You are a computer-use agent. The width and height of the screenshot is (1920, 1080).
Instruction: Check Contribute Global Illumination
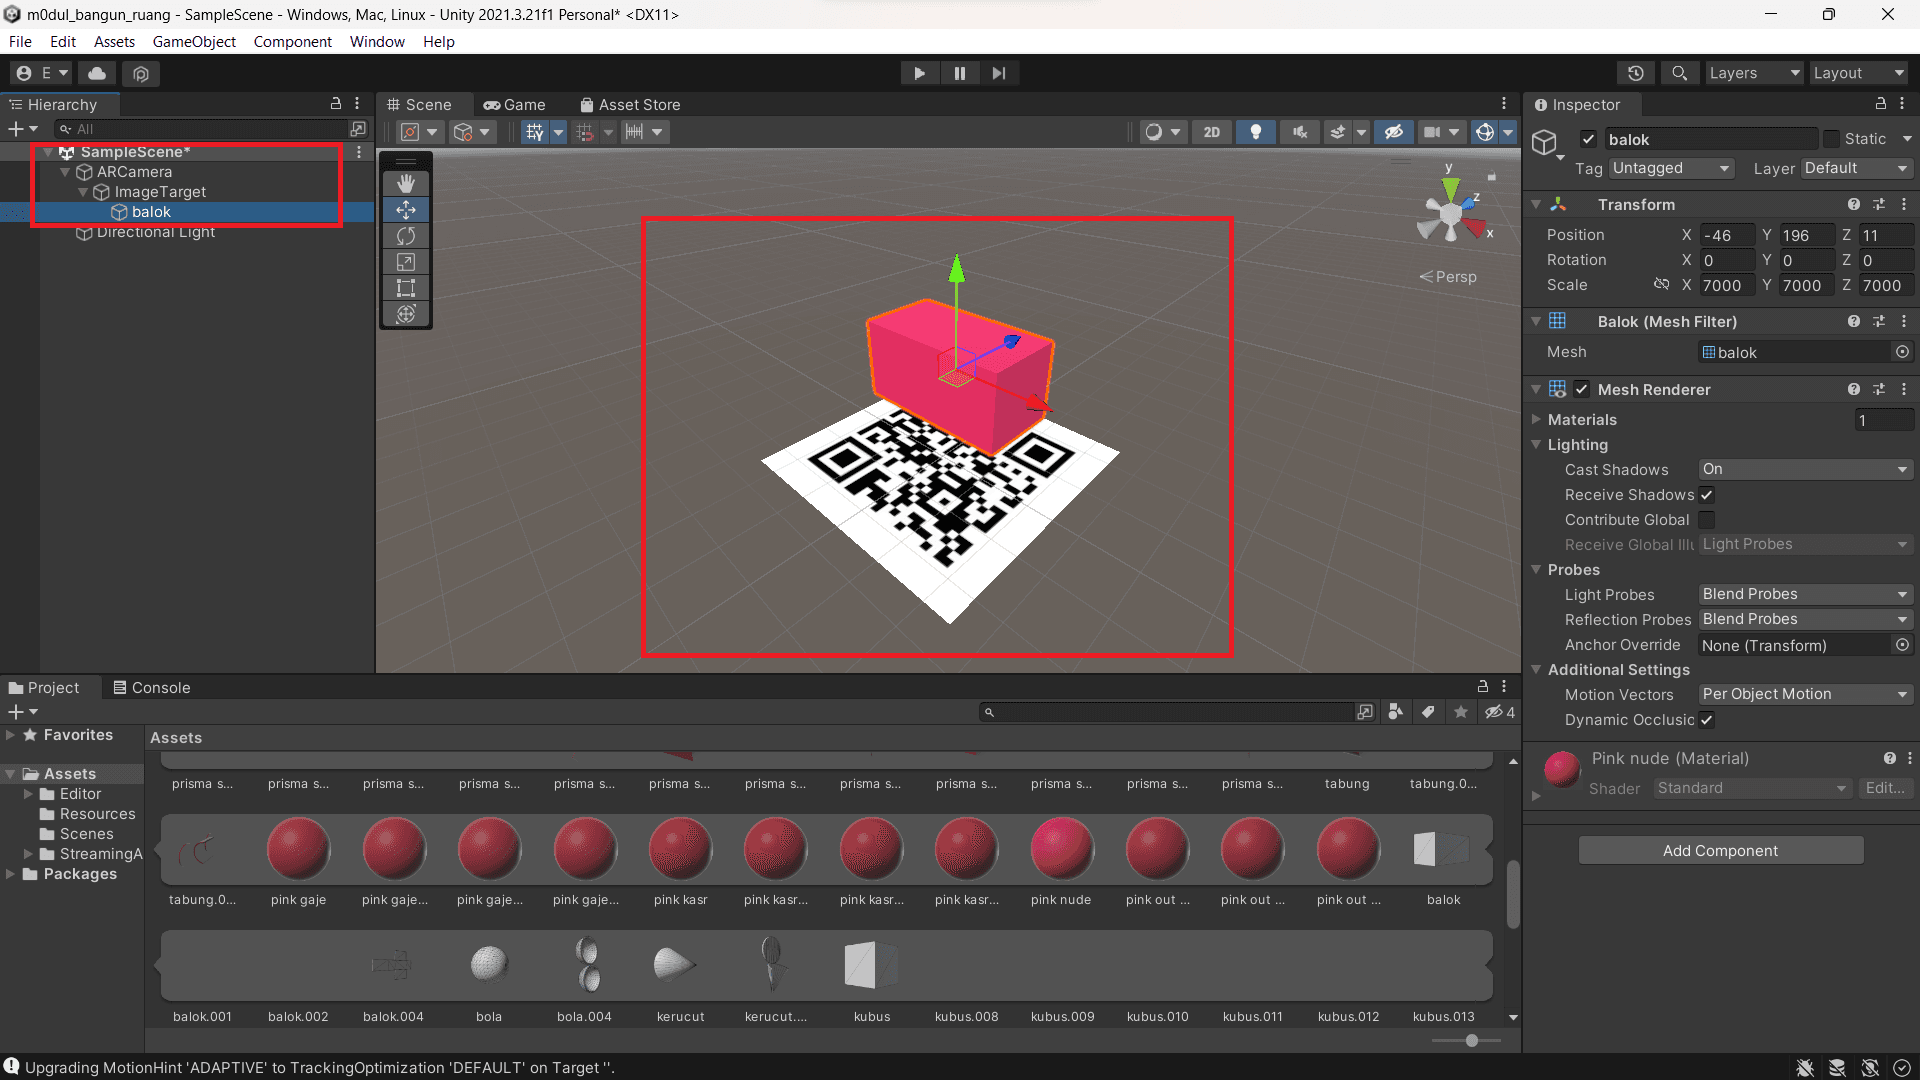coord(1707,520)
